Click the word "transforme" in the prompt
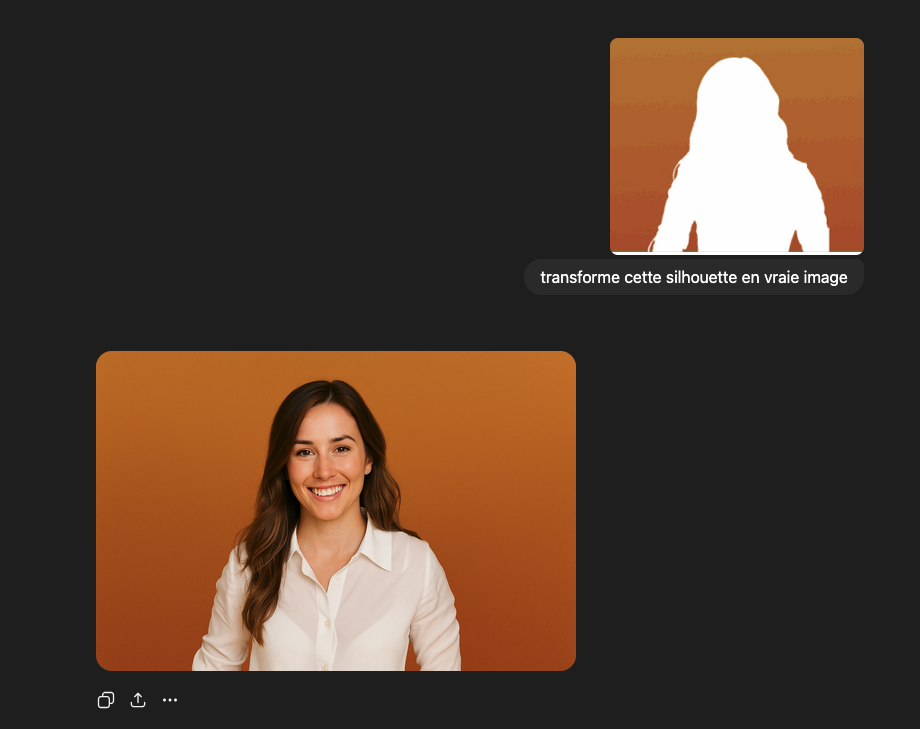 [579, 277]
